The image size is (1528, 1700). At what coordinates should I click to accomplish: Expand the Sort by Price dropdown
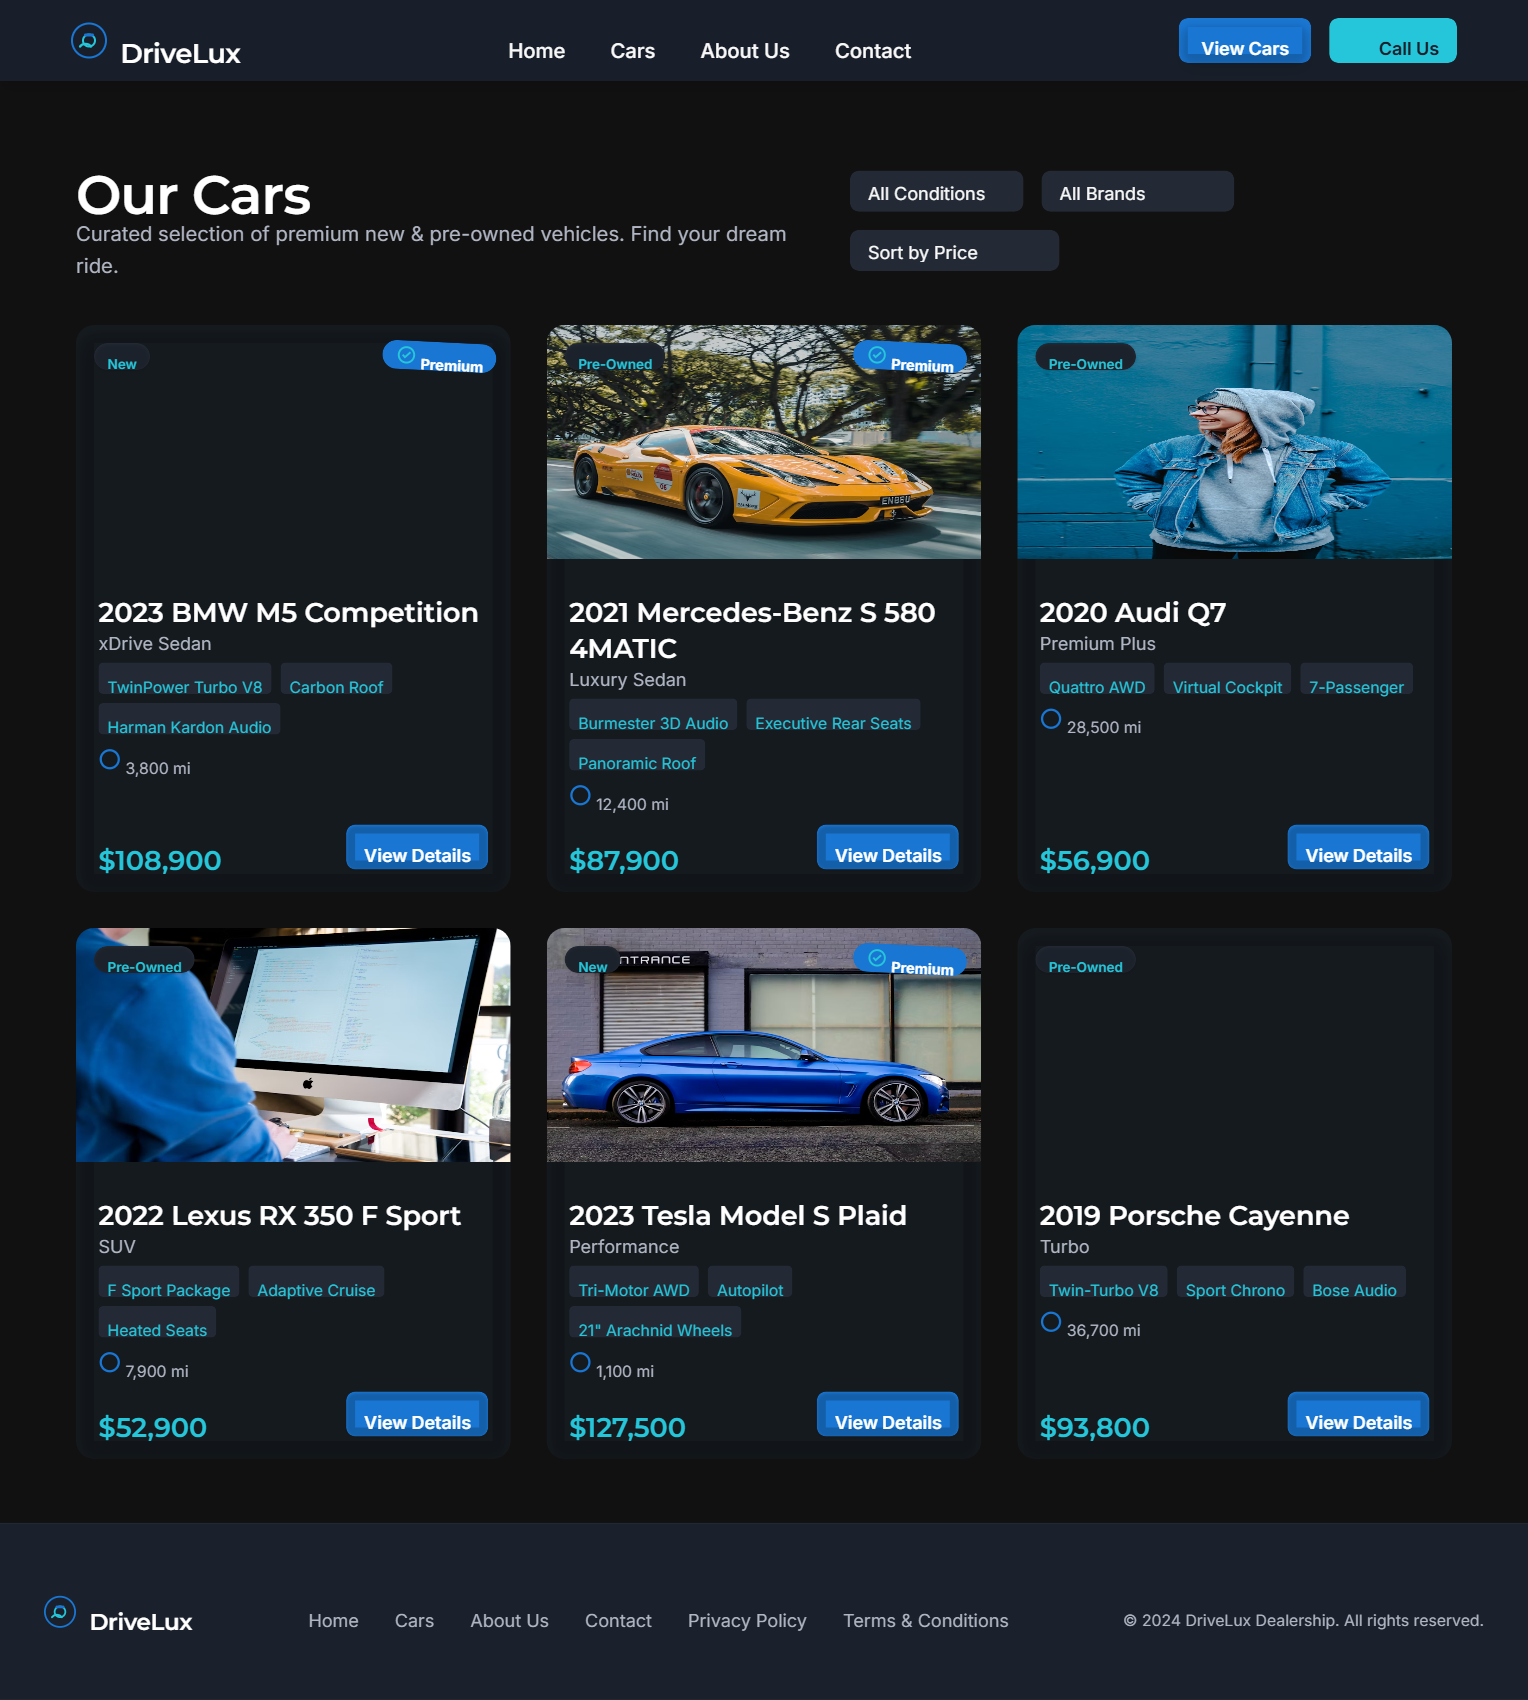point(954,251)
